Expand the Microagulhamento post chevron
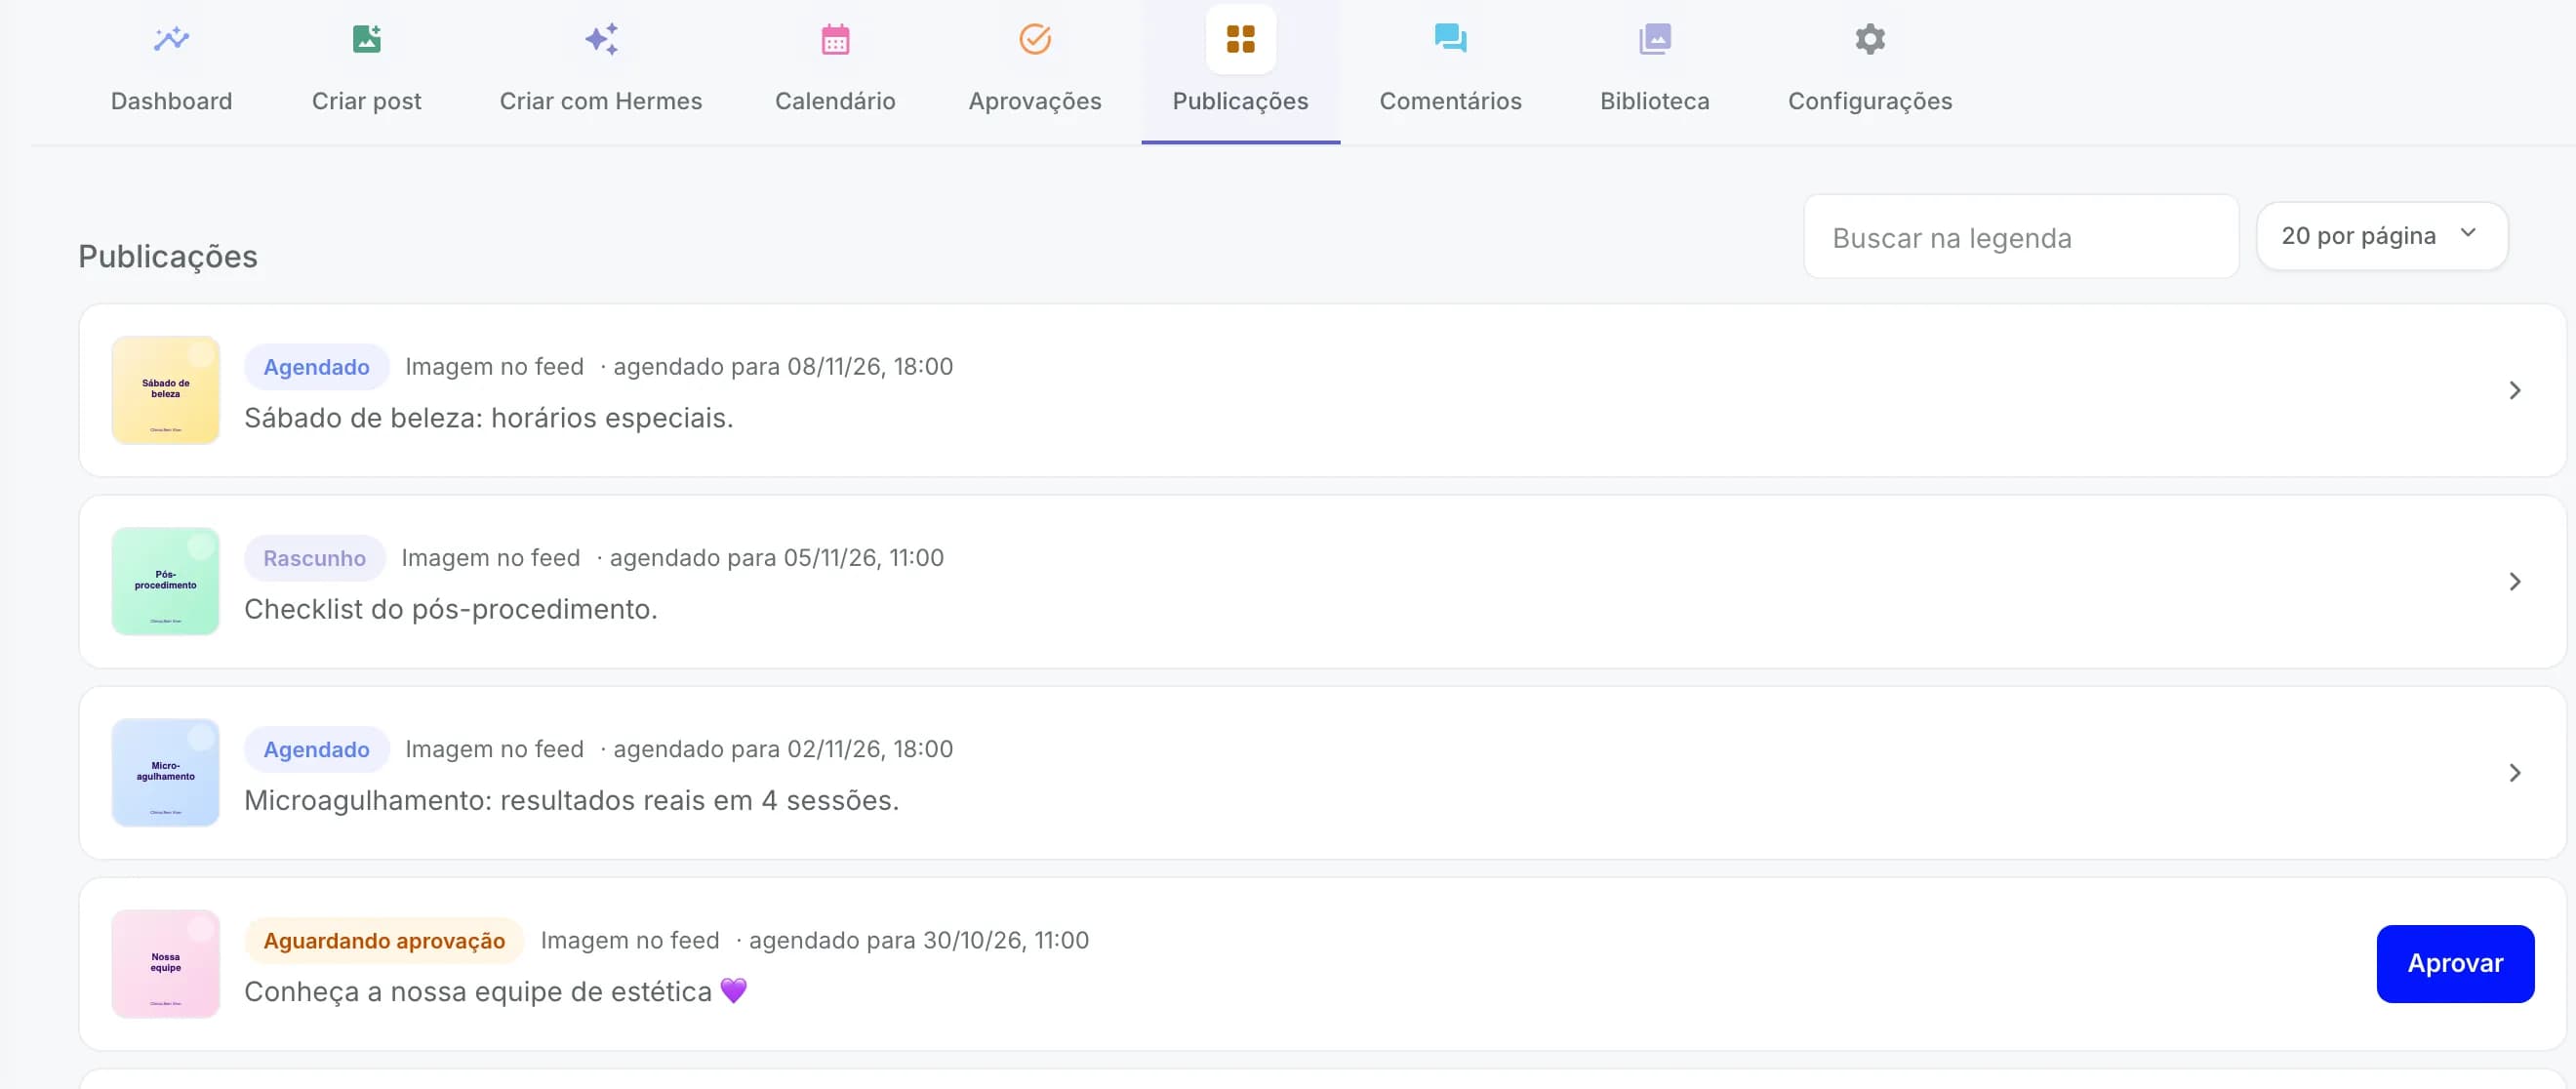Viewport: 2576px width, 1089px height. pos(2514,772)
